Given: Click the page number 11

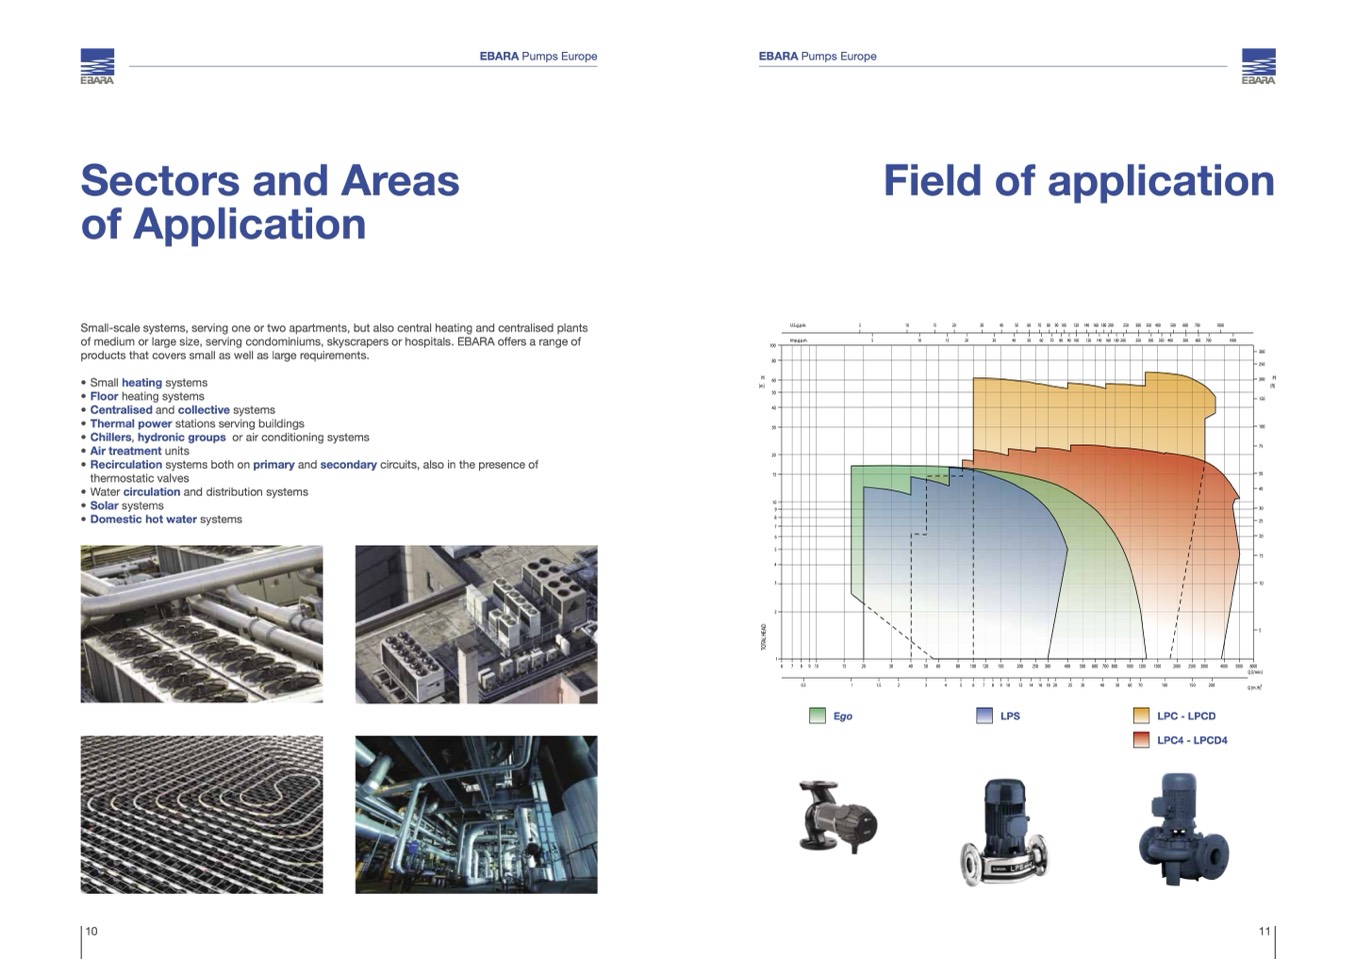Looking at the screenshot, I should (x=1264, y=931).
